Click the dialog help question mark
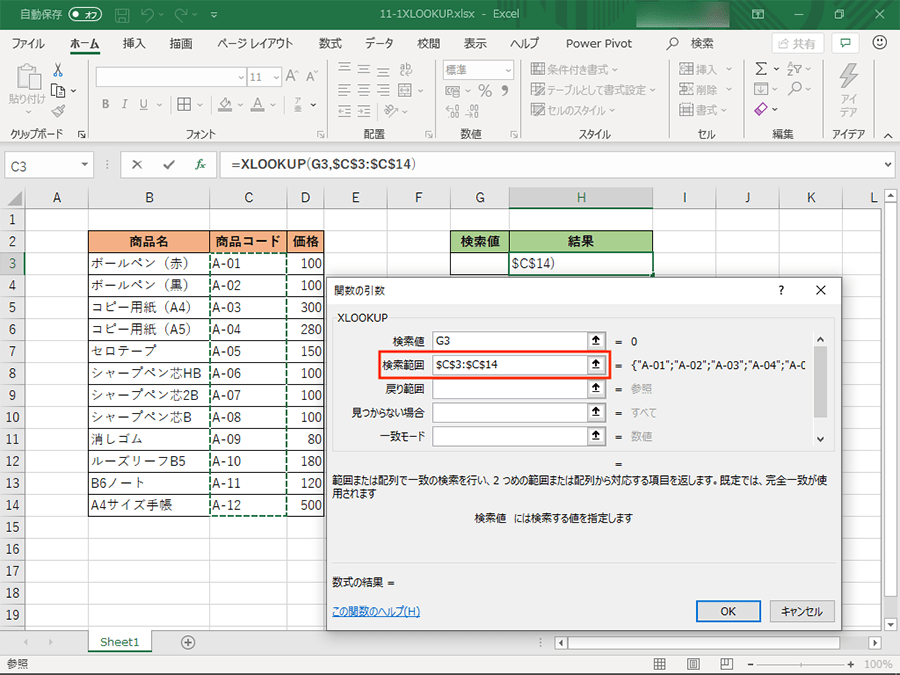The image size is (900, 675). [780, 290]
